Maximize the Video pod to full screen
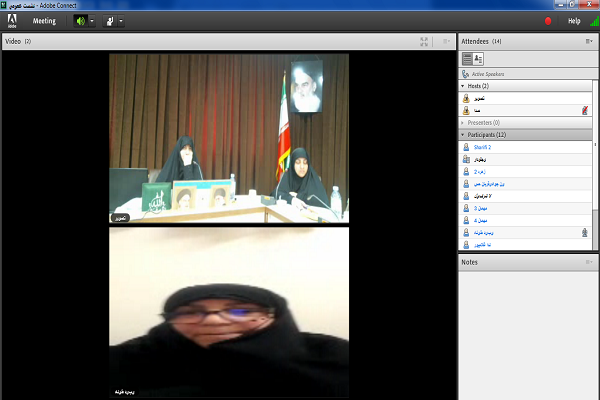The width and height of the screenshot is (600, 400). (x=424, y=41)
